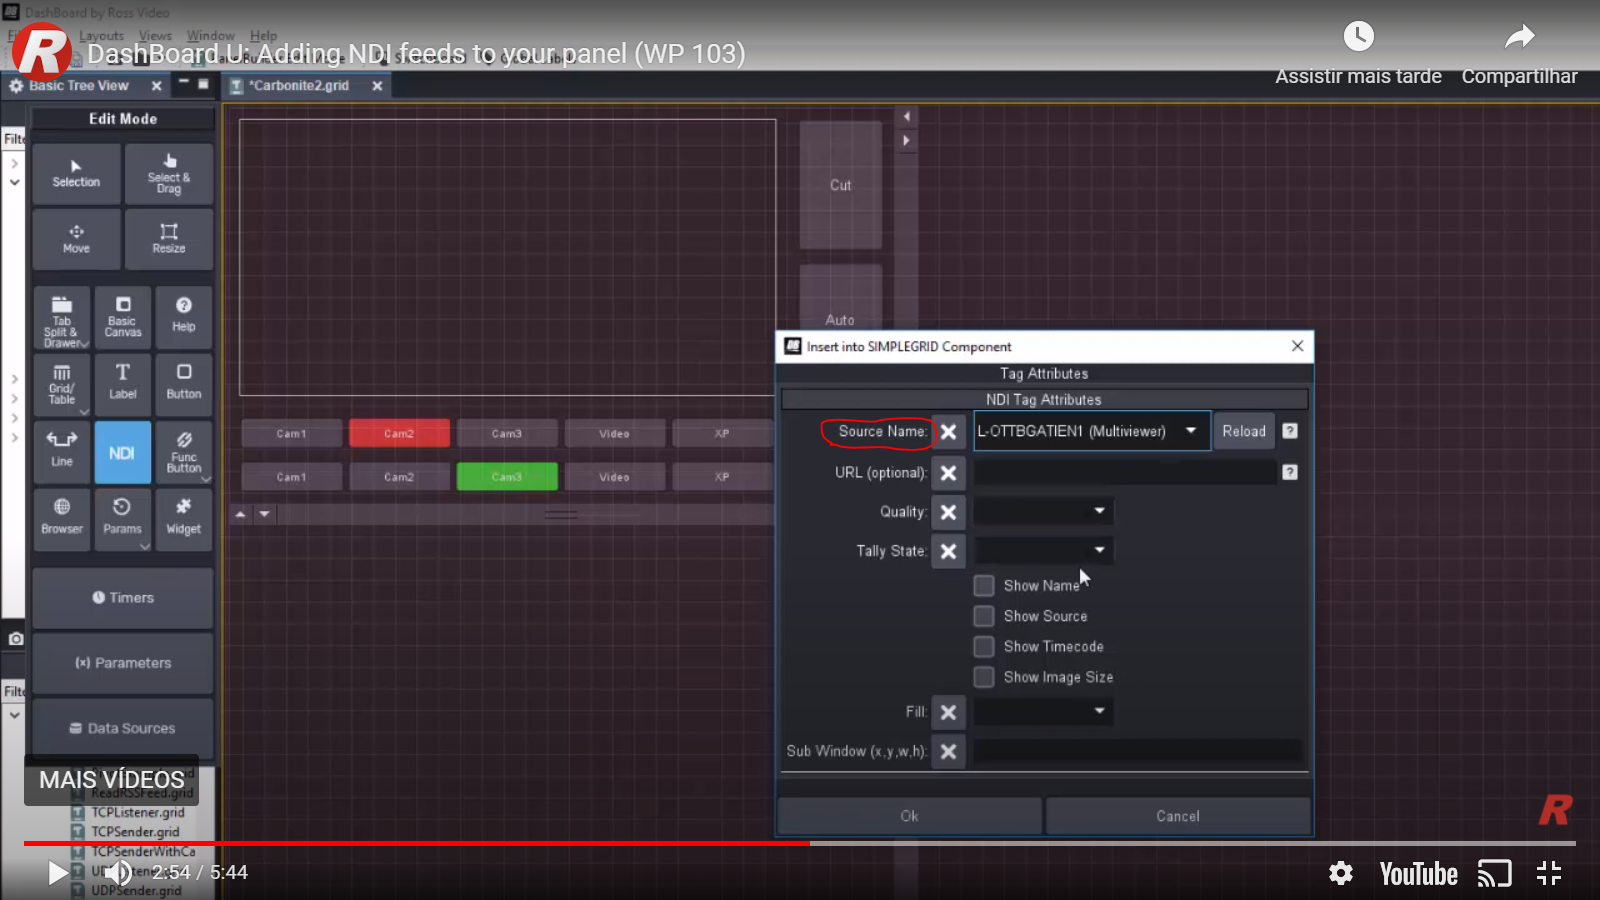
Task: Open the Fill dropdown
Action: [1099, 711]
